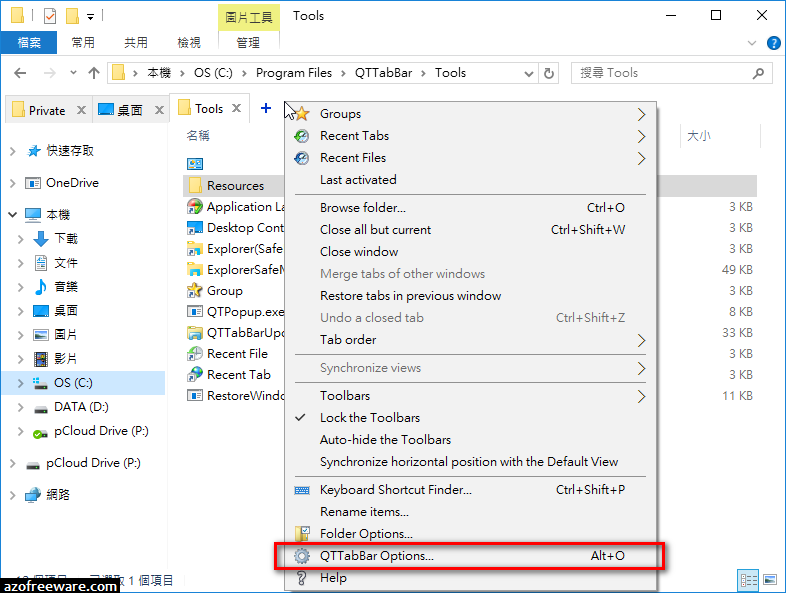Go up one folder level arrow

tap(94, 73)
